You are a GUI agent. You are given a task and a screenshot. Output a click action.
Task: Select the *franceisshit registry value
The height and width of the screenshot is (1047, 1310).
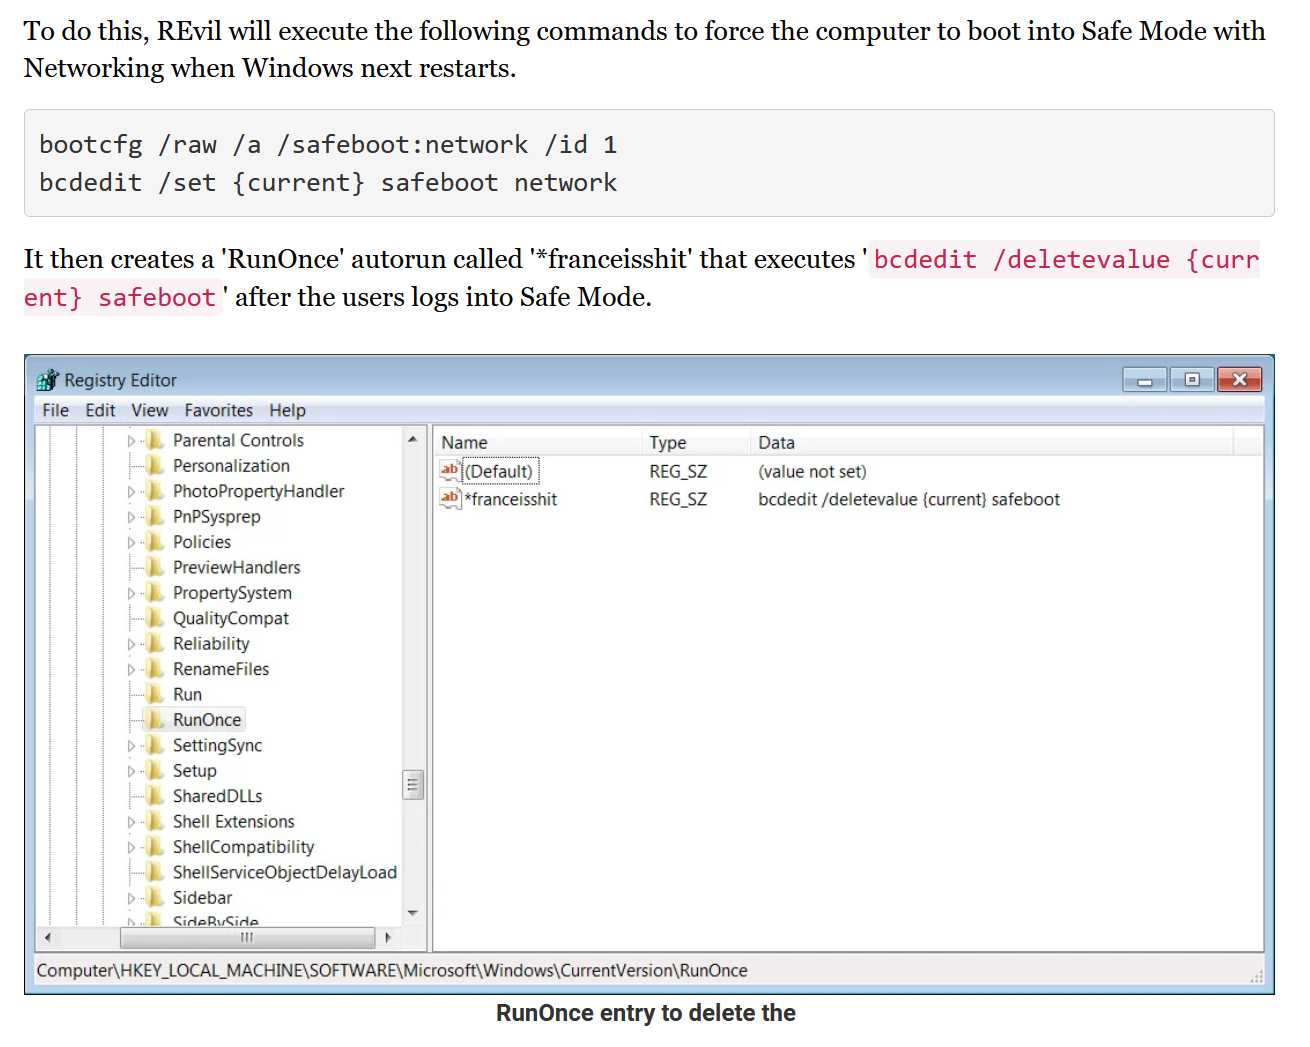[513, 498]
